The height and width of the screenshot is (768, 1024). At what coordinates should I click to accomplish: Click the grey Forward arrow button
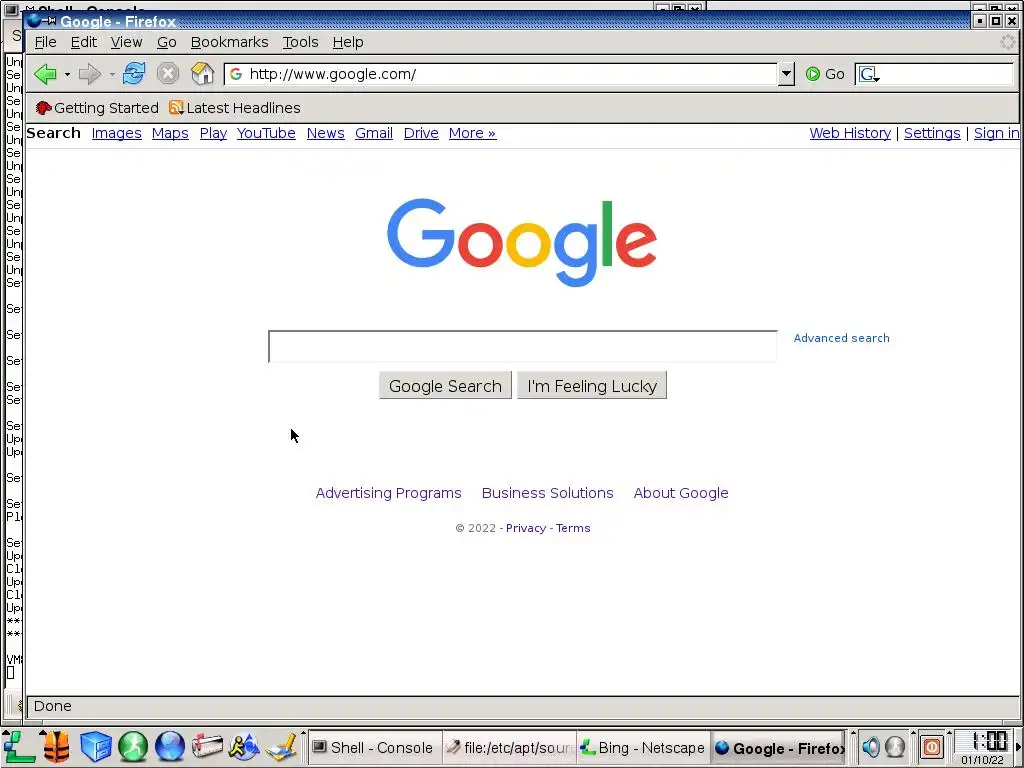click(89, 74)
